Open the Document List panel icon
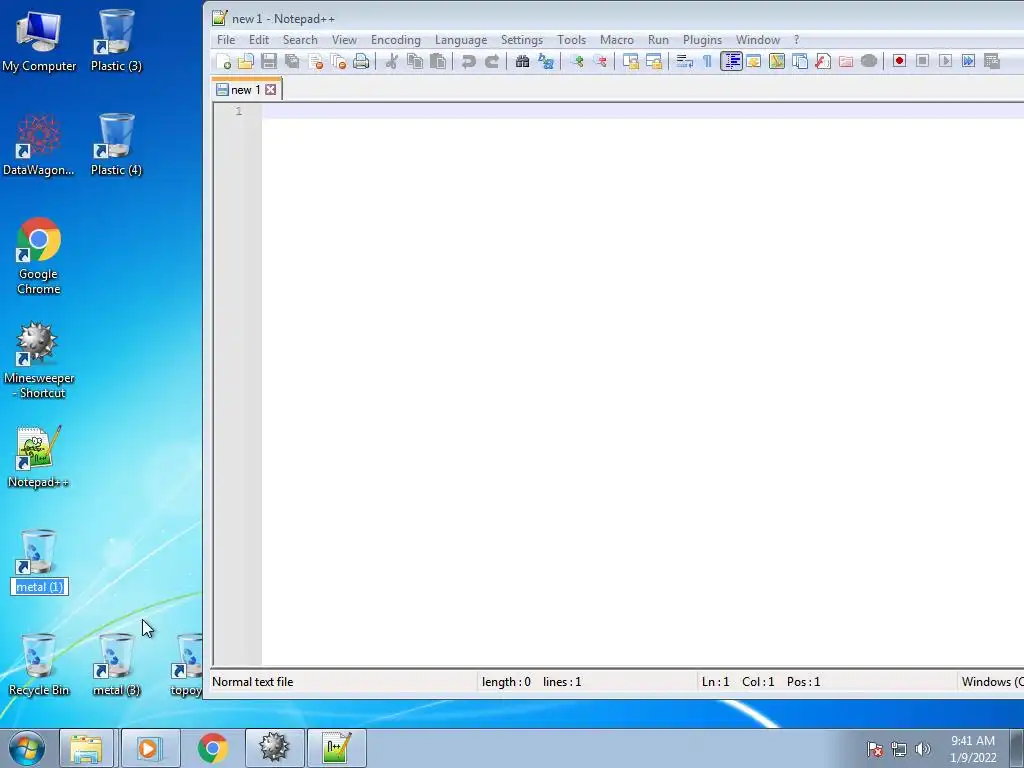The height and width of the screenshot is (768, 1024). click(x=800, y=61)
